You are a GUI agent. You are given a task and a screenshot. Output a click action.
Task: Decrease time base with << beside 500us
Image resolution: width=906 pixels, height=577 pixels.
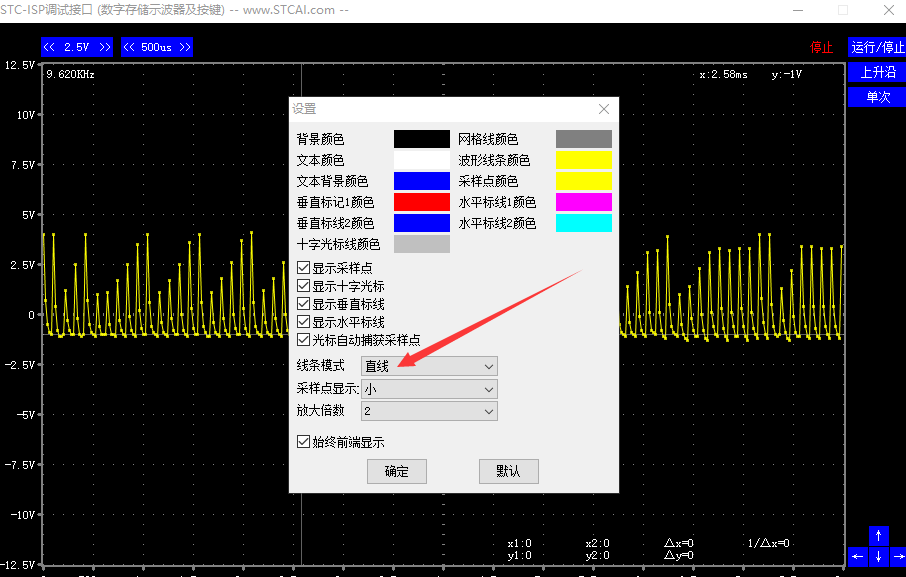pos(129,47)
